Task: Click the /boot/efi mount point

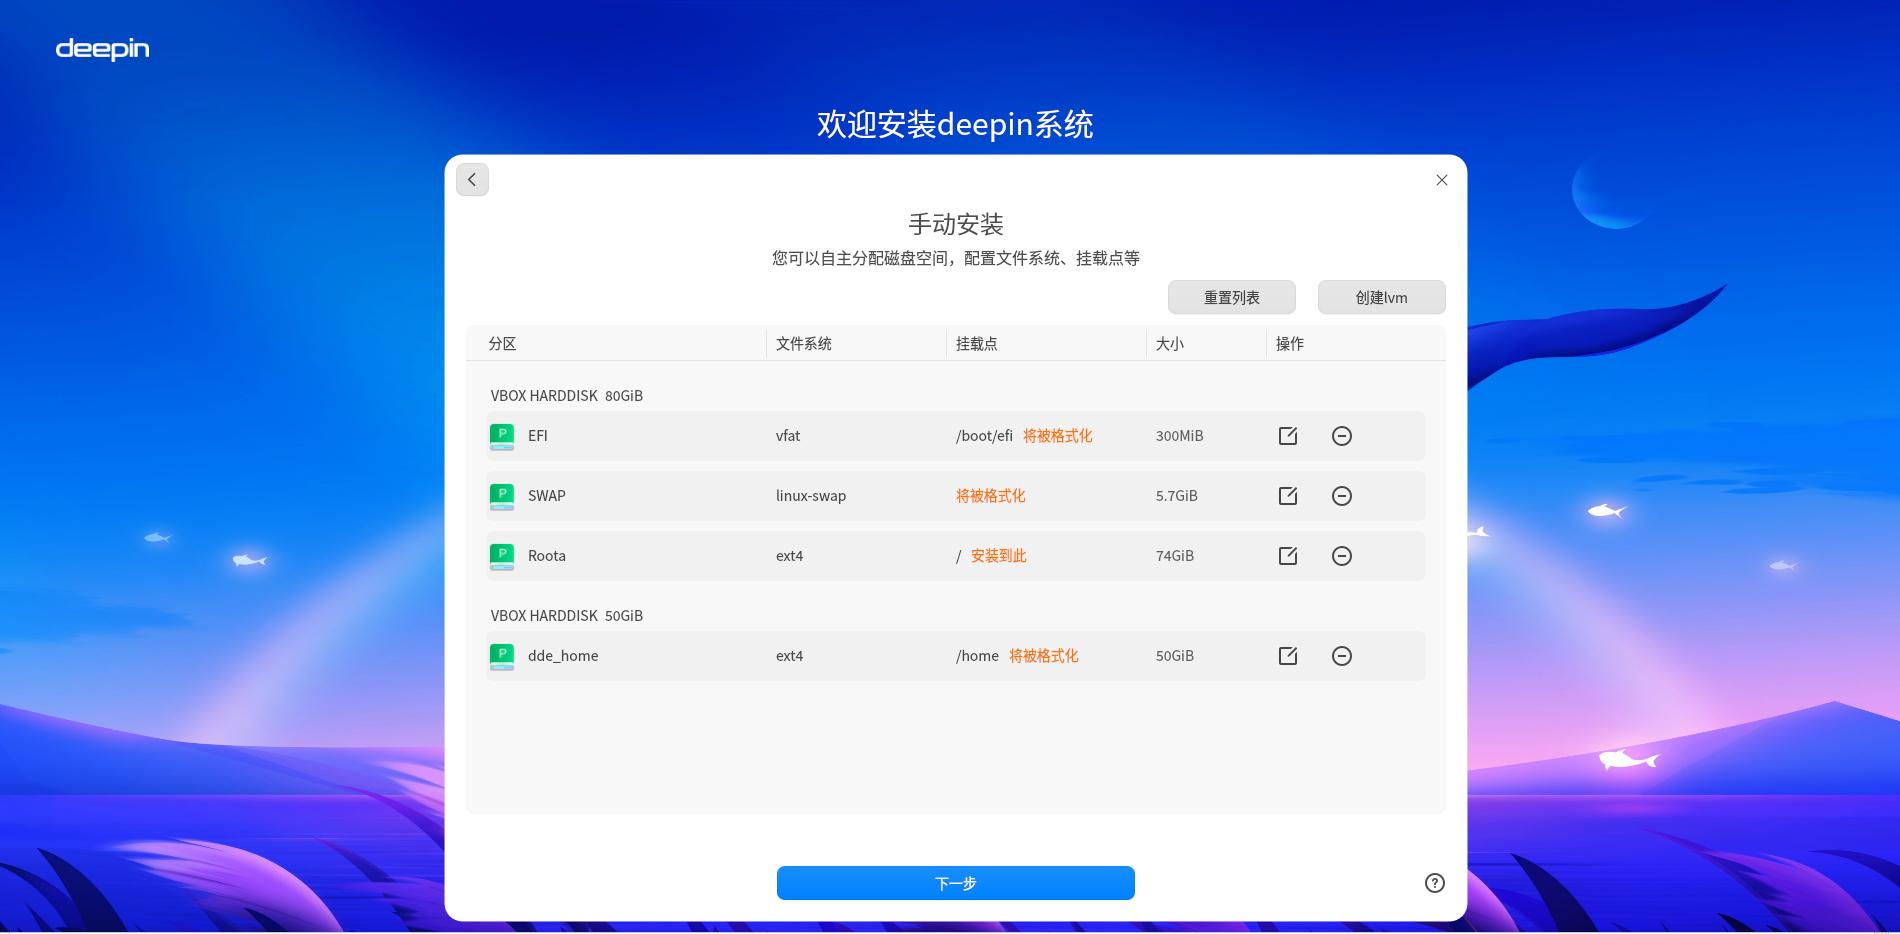Action: pyautogui.click(x=984, y=436)
